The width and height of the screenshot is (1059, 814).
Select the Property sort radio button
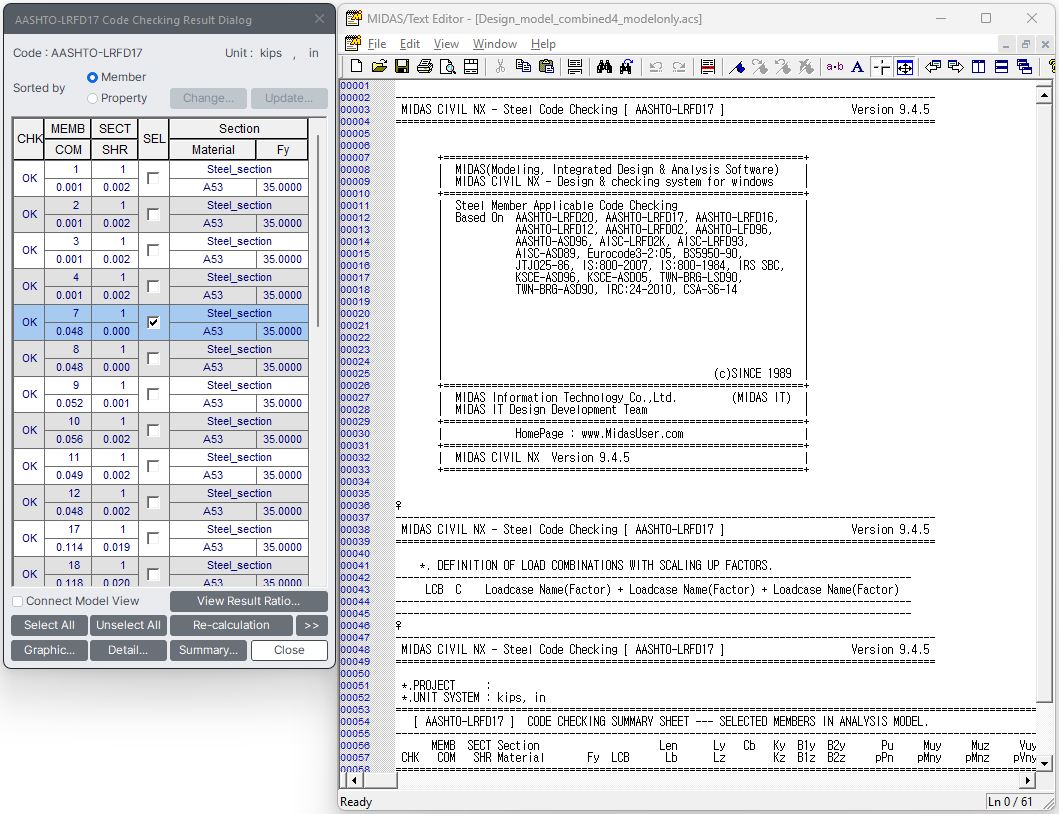point(93,99)
